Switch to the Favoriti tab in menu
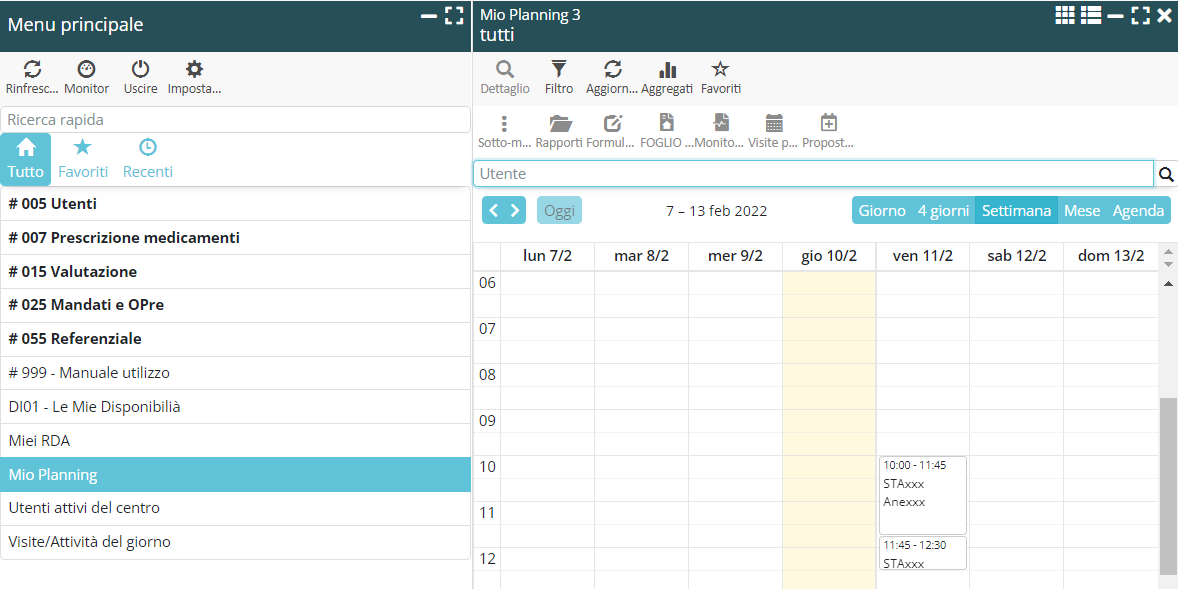Screen dimensions: 1178x589 point(83,159)
